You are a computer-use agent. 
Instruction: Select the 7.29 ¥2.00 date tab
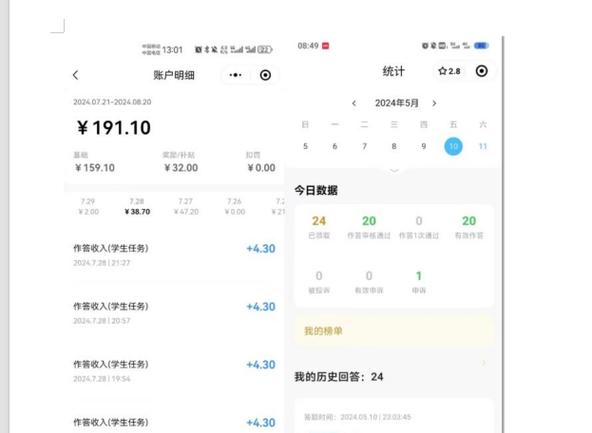click(88, 206)
